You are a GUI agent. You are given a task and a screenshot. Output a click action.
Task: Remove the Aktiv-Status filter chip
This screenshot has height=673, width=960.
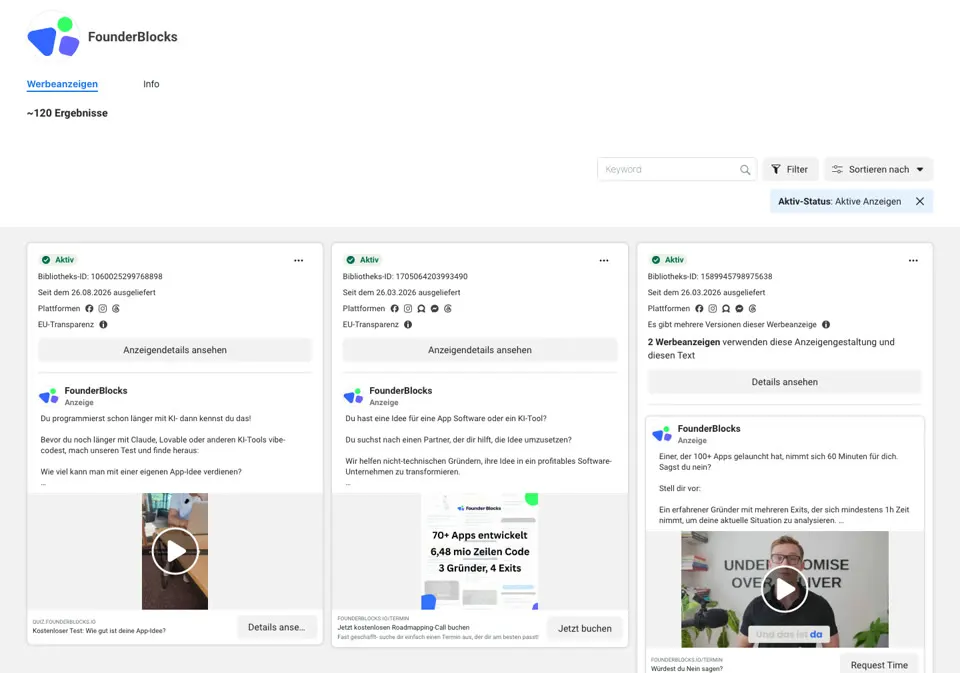[x=920, y=201]
